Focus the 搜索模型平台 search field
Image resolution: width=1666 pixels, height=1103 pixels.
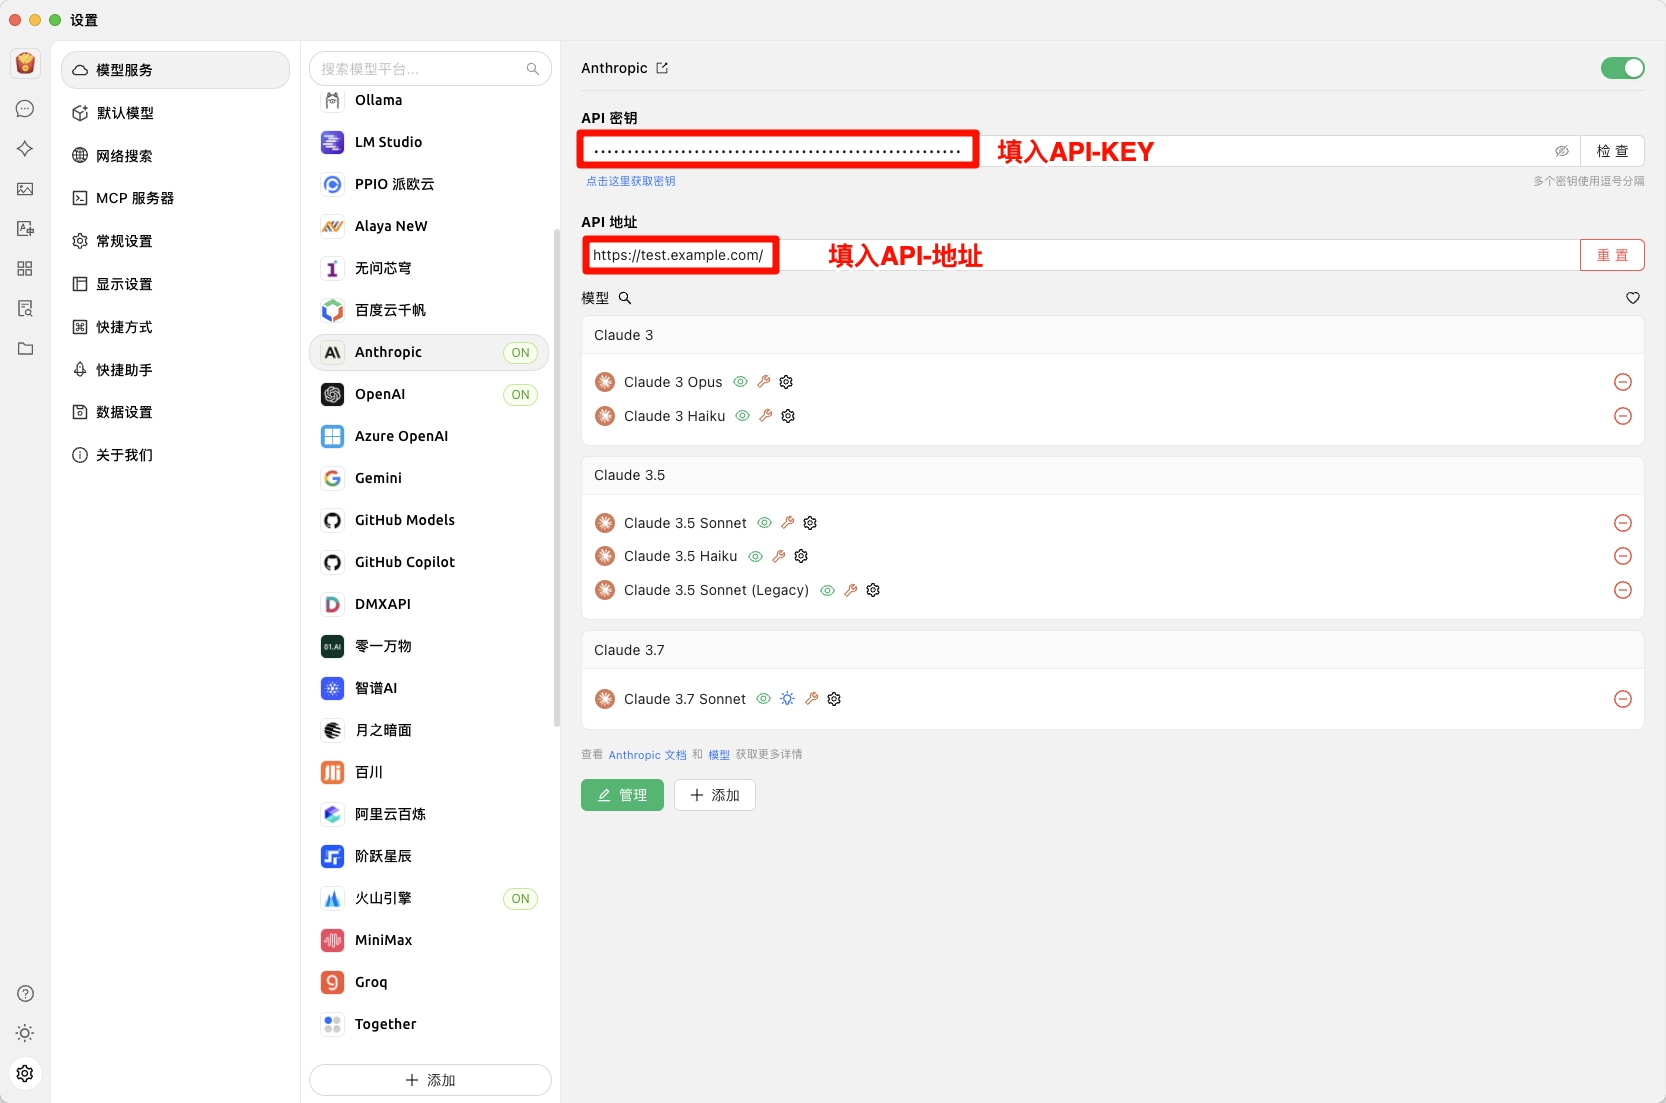tap(430, 69)
